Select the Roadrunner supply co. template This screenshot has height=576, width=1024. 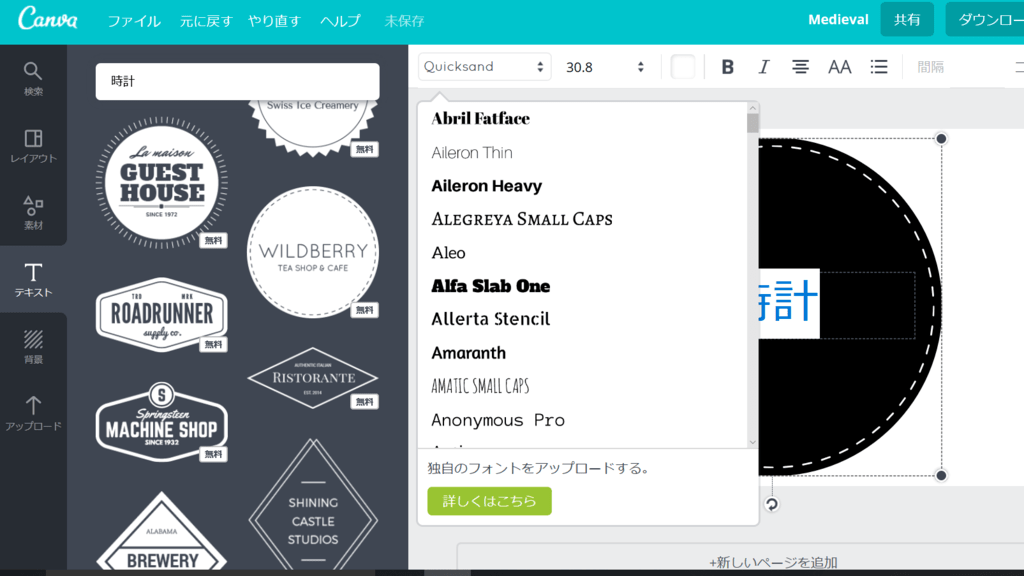(x=161, y=315)
